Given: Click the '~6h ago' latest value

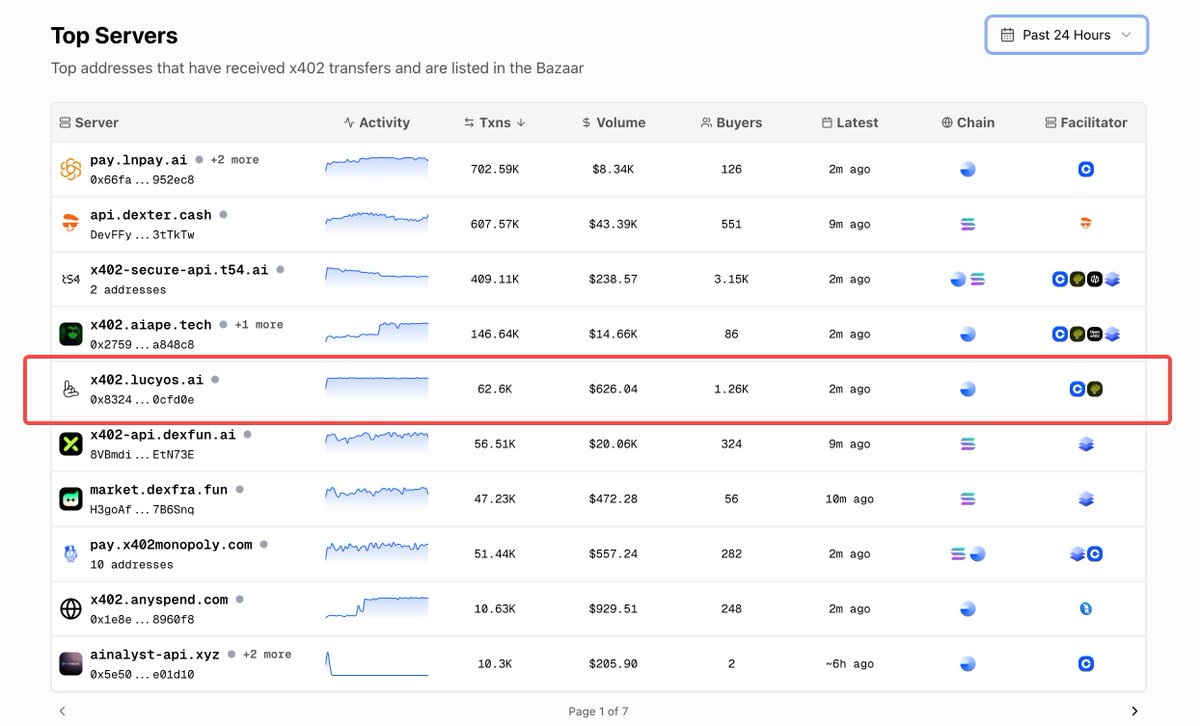Looking at the screenshot, I should tap(849, 663).
